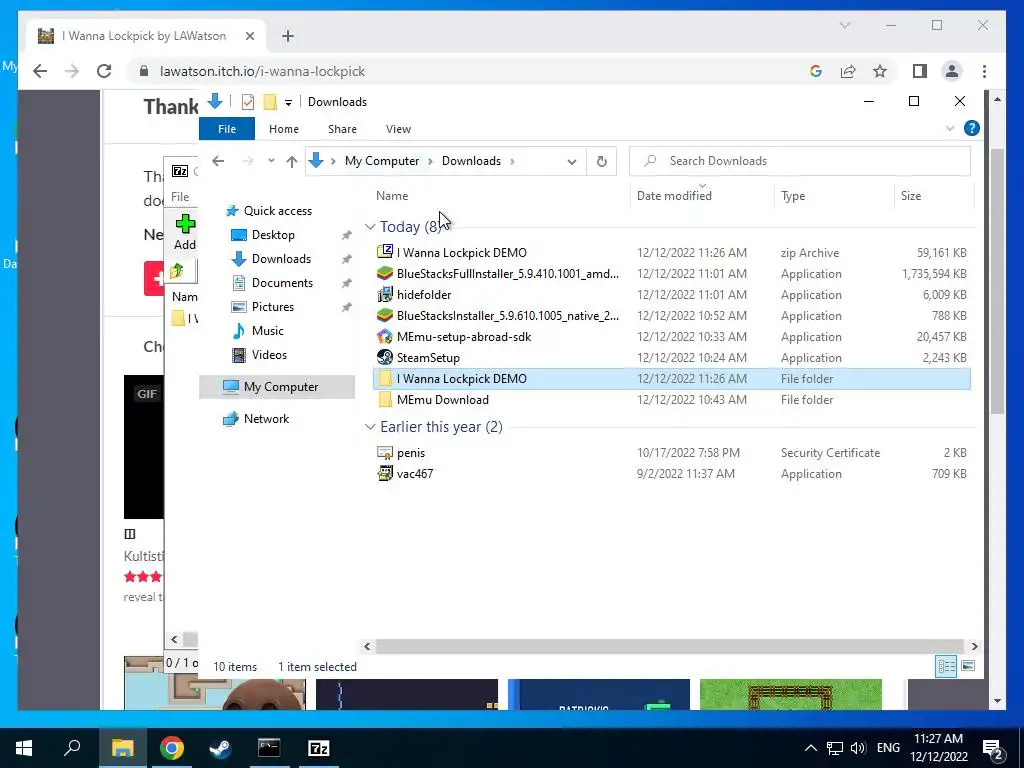
Task: Go up one folder level
Action: tap(291, 161)
